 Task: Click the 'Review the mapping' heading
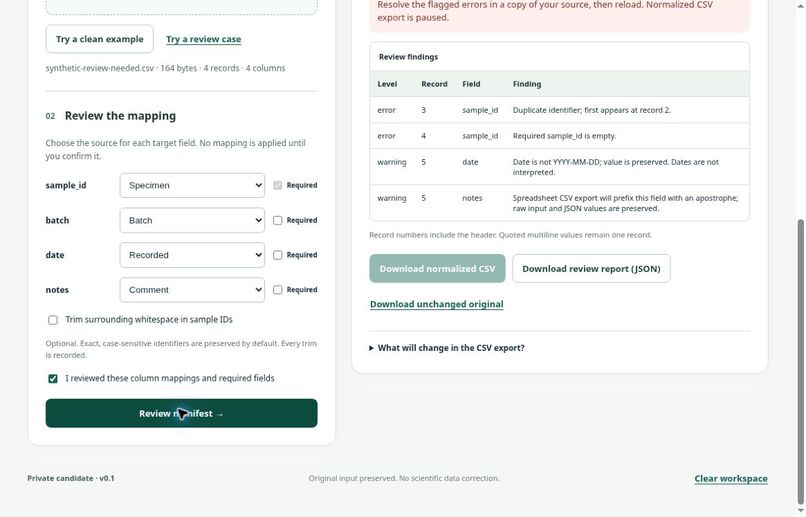click(x=120, y=116)
